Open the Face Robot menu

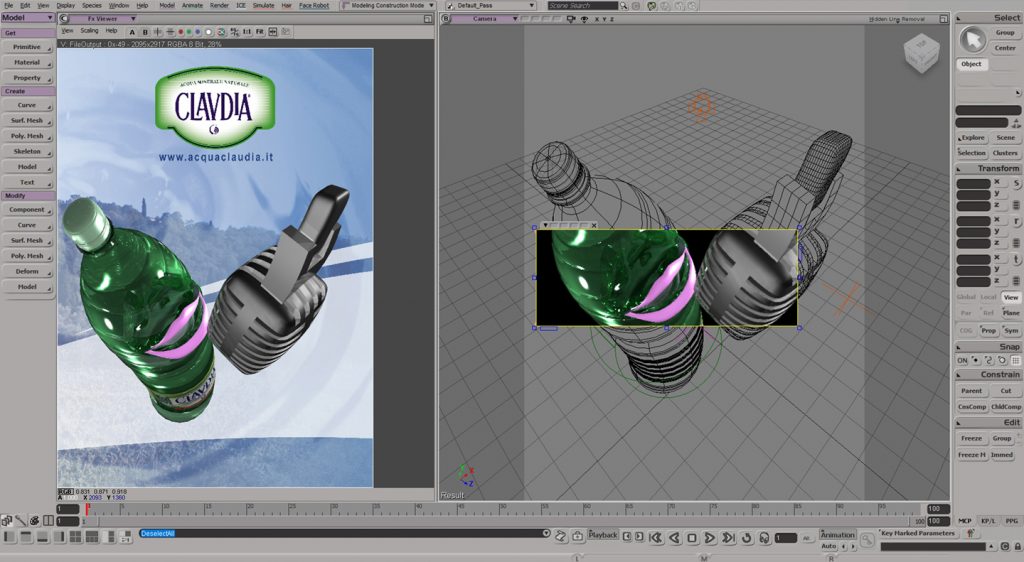314,5
